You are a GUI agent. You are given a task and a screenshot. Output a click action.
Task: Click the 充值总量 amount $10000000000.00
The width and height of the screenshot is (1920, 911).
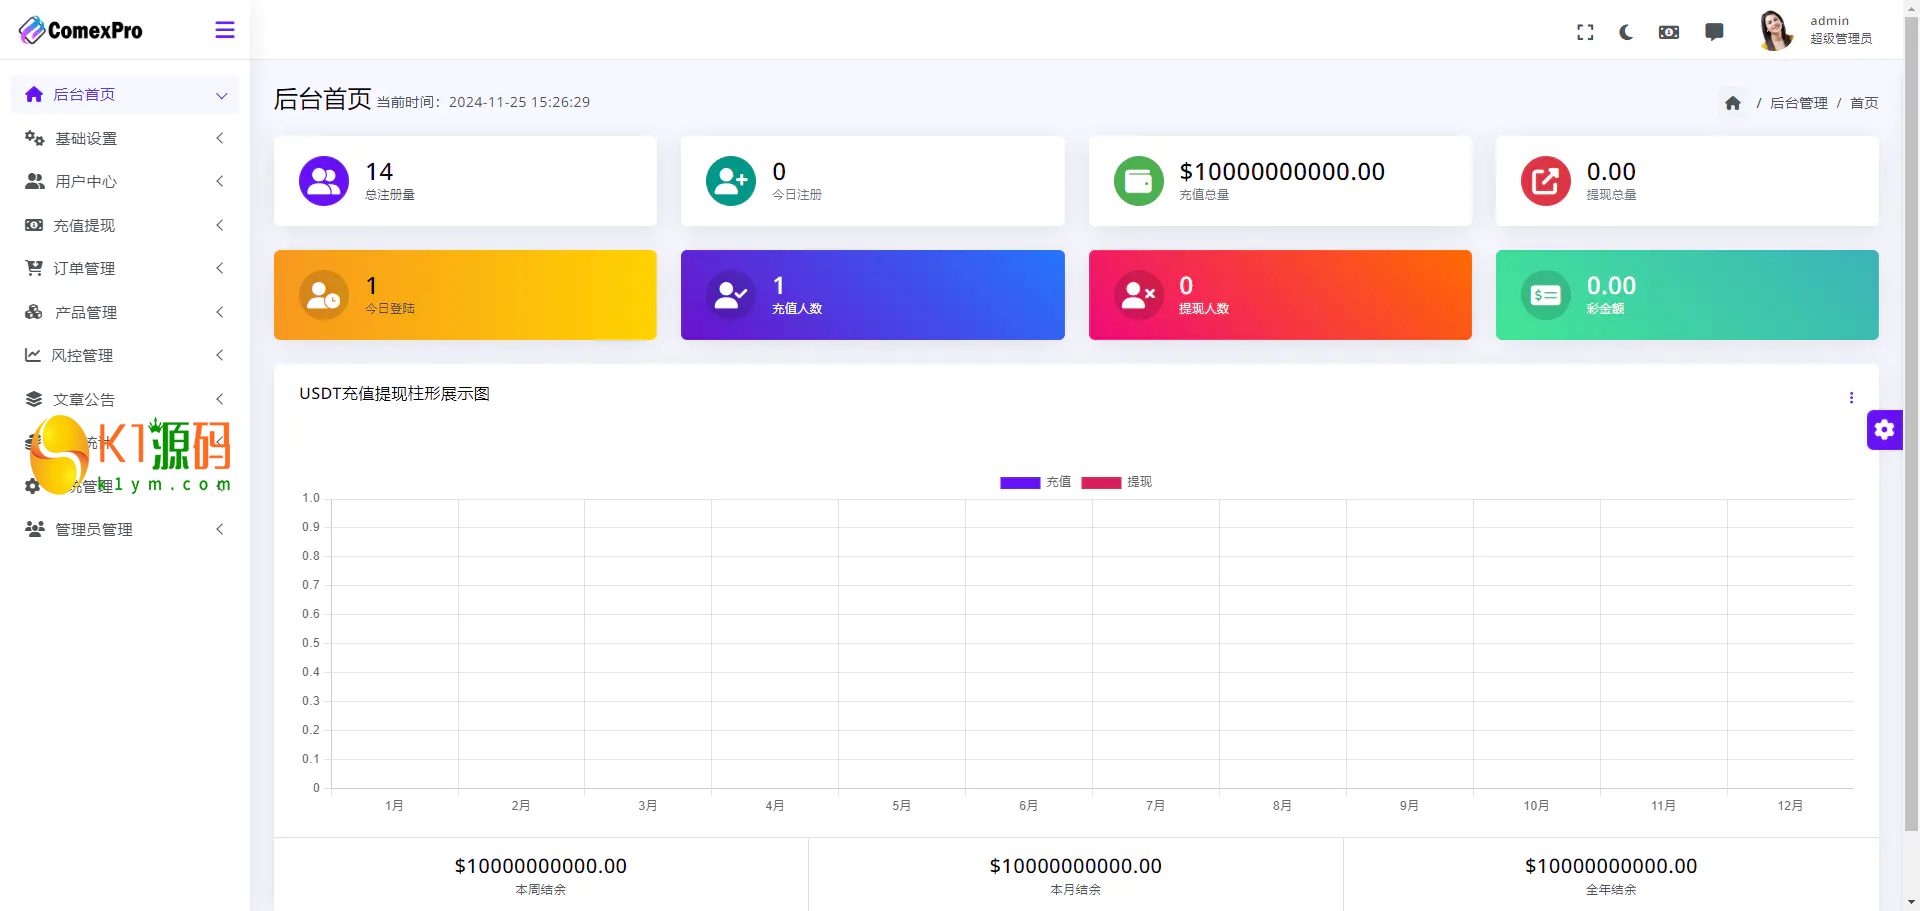click(1282, 171)
